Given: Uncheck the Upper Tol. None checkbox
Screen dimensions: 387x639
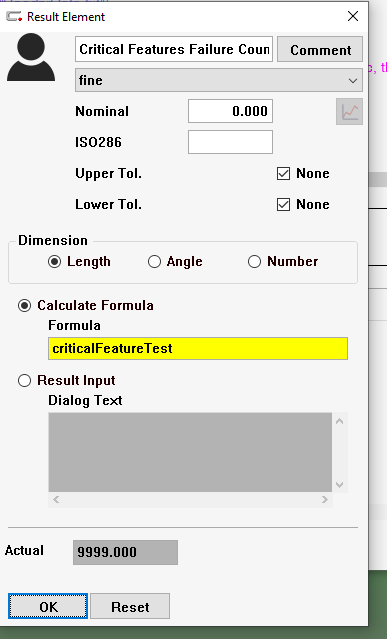Looking at the screenshot, I should click(x=283, y=174).
